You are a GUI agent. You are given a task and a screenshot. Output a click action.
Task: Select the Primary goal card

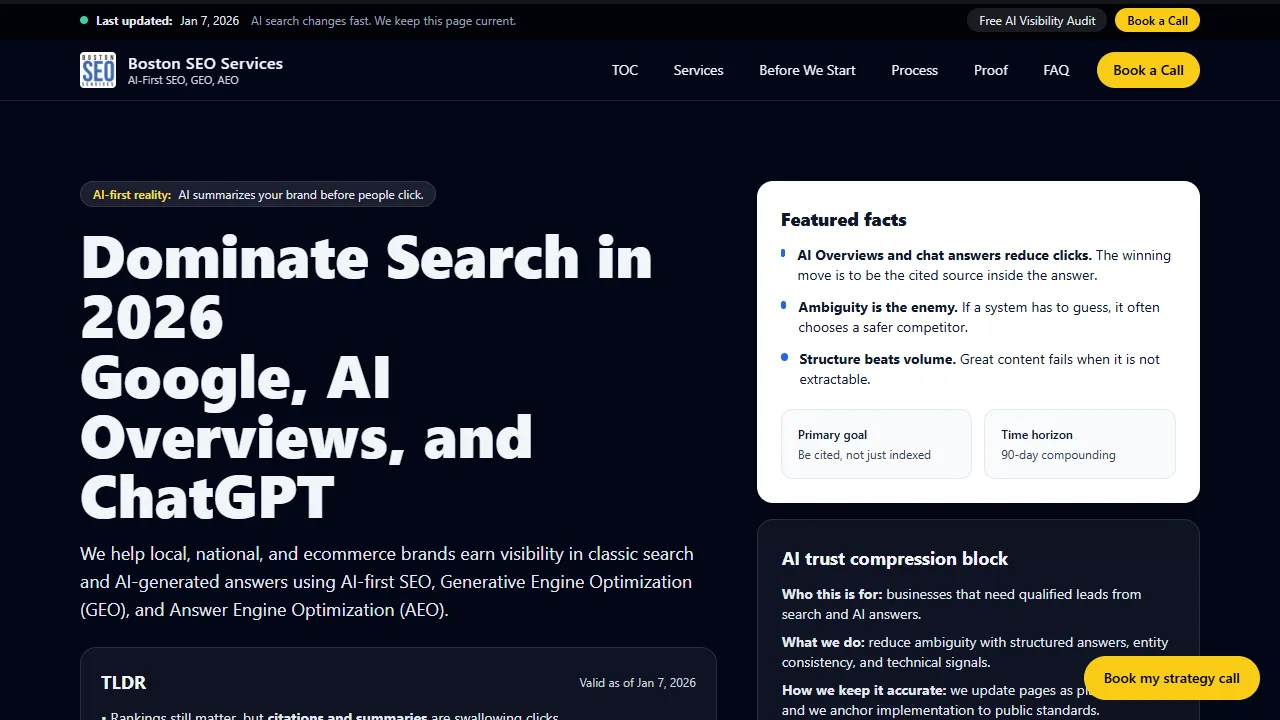pos(875,444)
